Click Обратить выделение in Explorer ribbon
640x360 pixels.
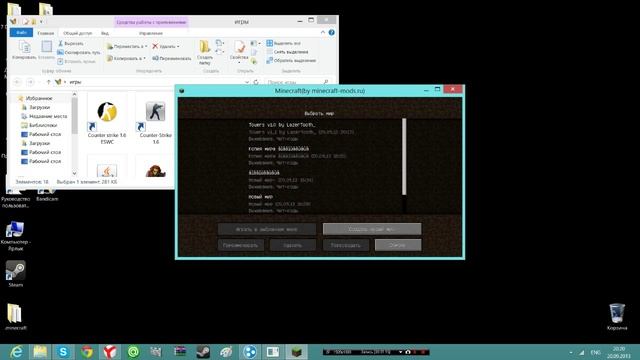pyautogui.click(x=291, y=60)
